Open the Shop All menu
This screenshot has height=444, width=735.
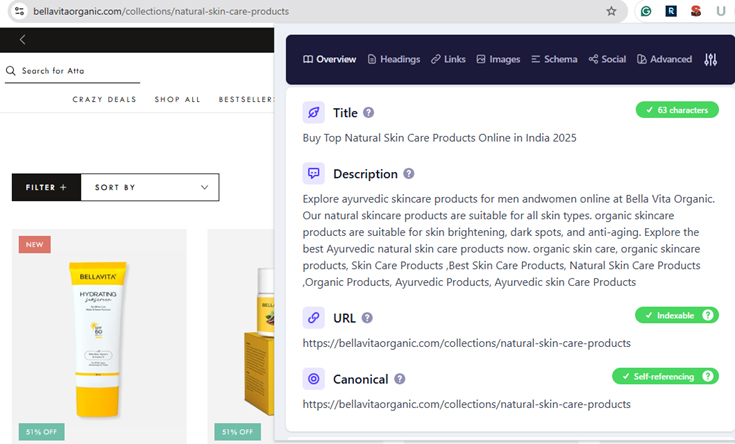pos(177,99)
